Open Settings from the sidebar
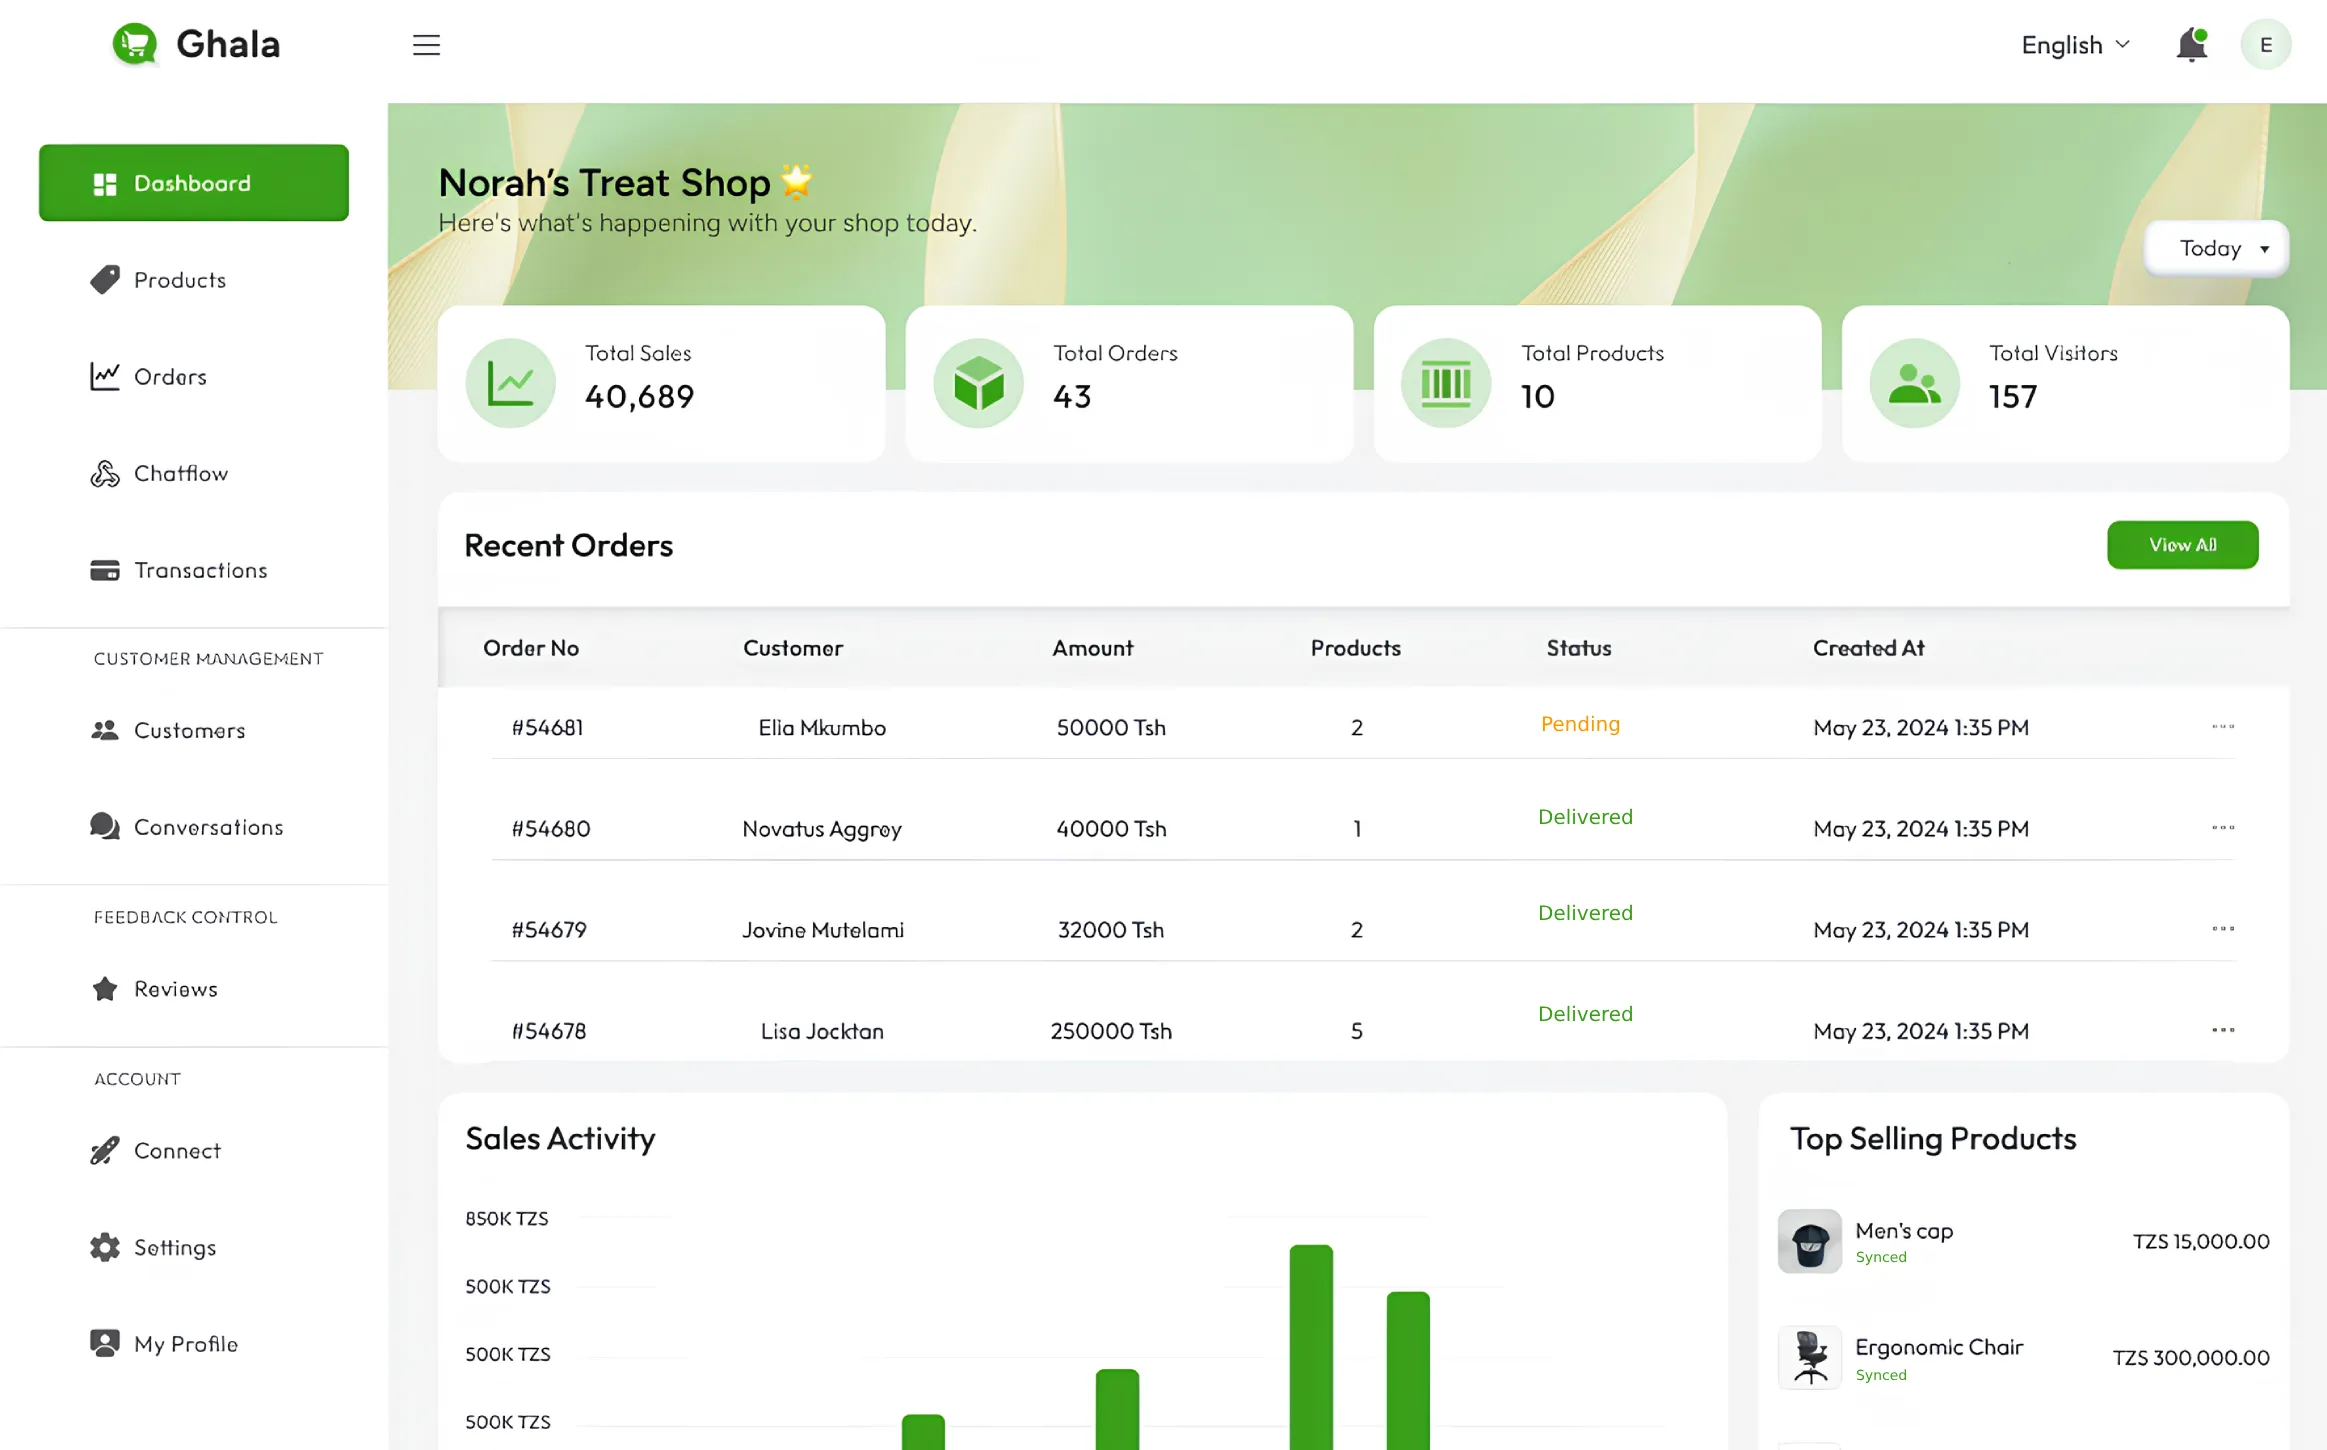The width and height of the screenshot is (2327, 1450). point(175,1248)
